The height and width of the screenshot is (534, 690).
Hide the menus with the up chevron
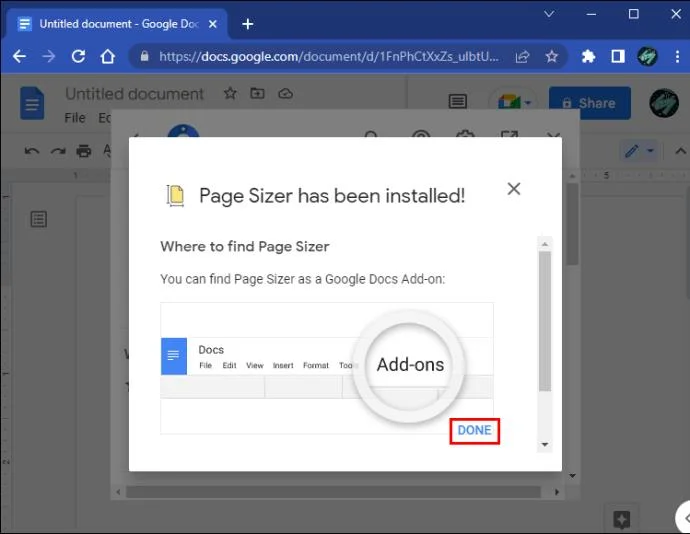pos(680,151)
